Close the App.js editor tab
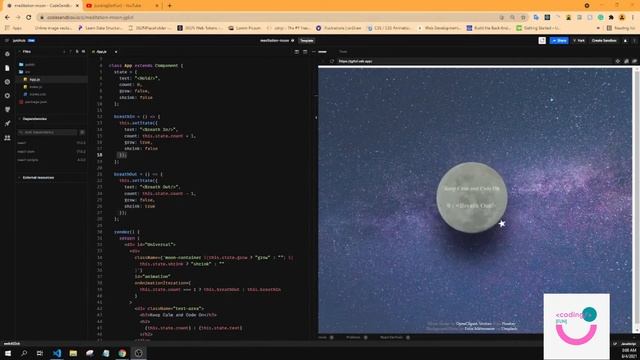 click(116, 52)
